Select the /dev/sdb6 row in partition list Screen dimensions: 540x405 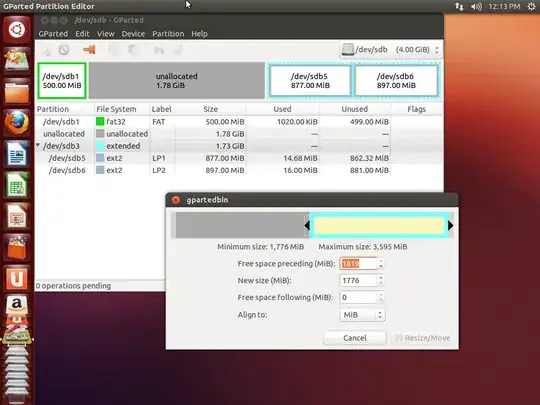tap(239, 170)
